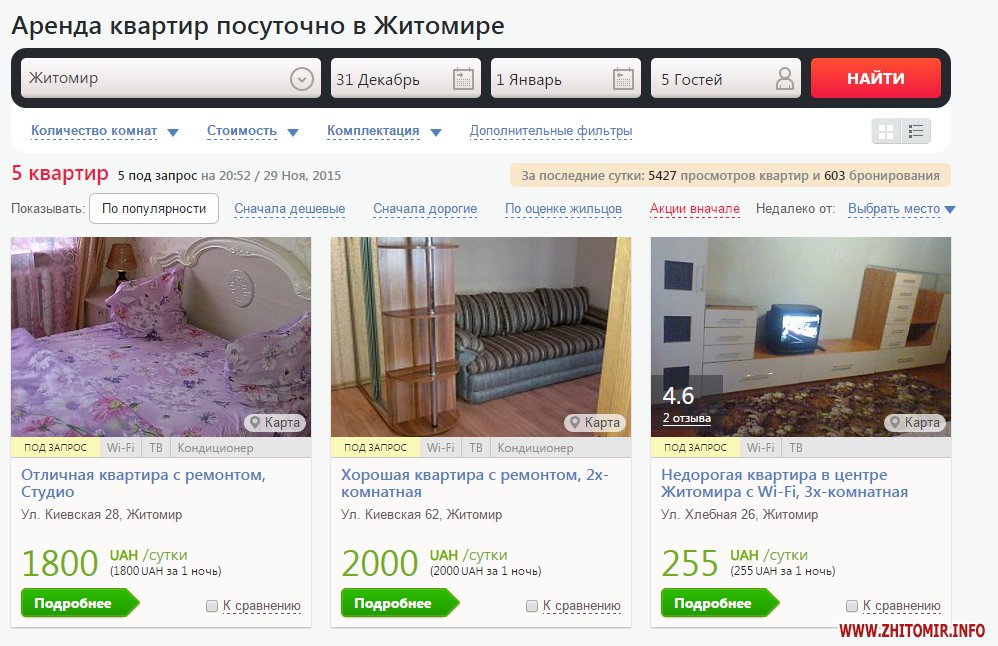The height and width of the screenshot is (646, 998).
Task: Expand the Стоимость filter dropdown
Action: click(253, 131)
